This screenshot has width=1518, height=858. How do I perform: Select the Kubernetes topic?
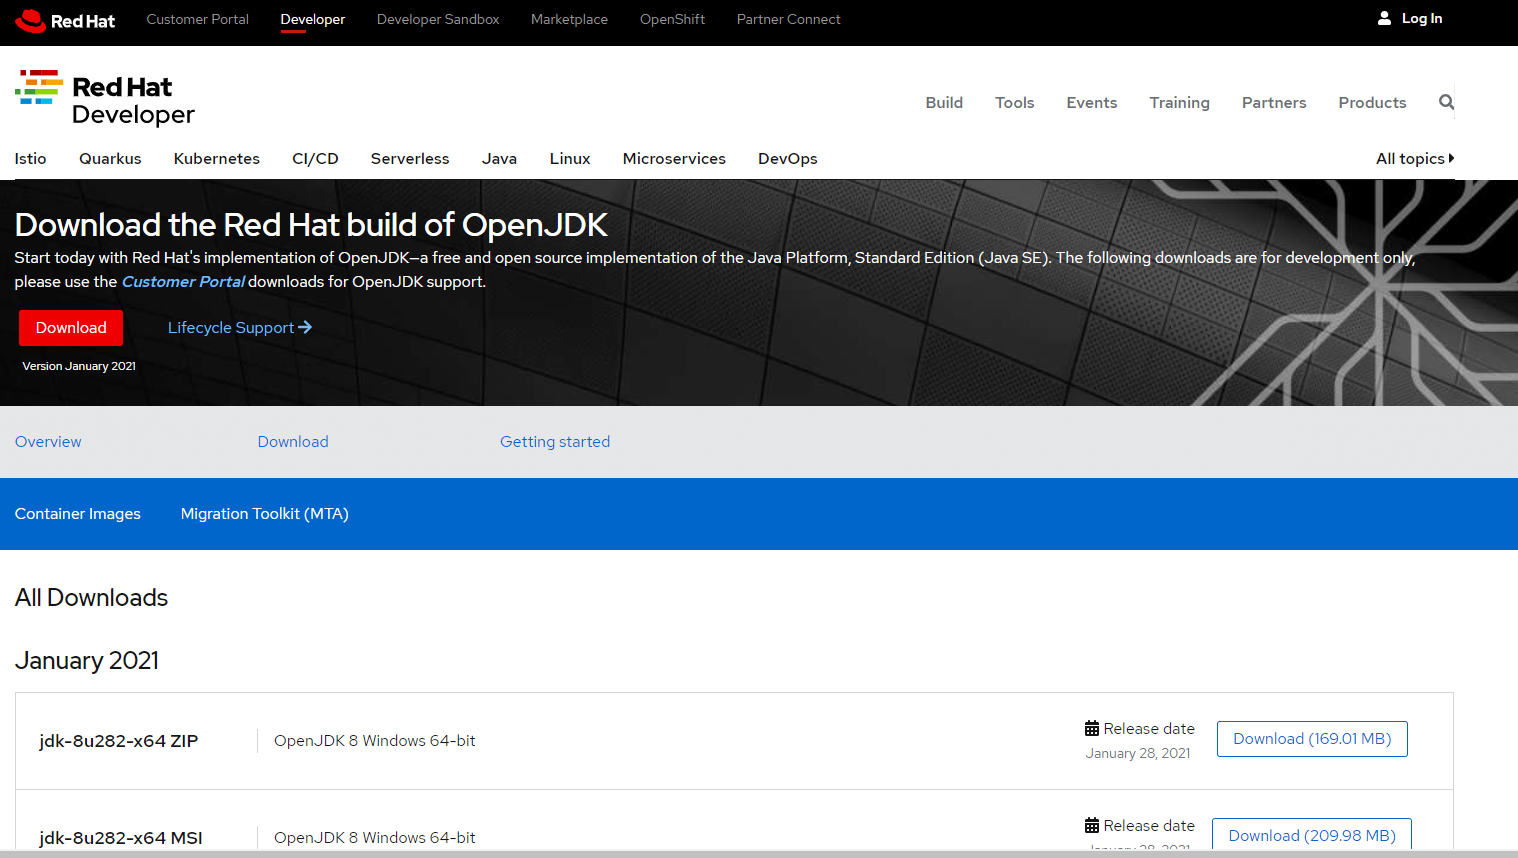(216, 158)
